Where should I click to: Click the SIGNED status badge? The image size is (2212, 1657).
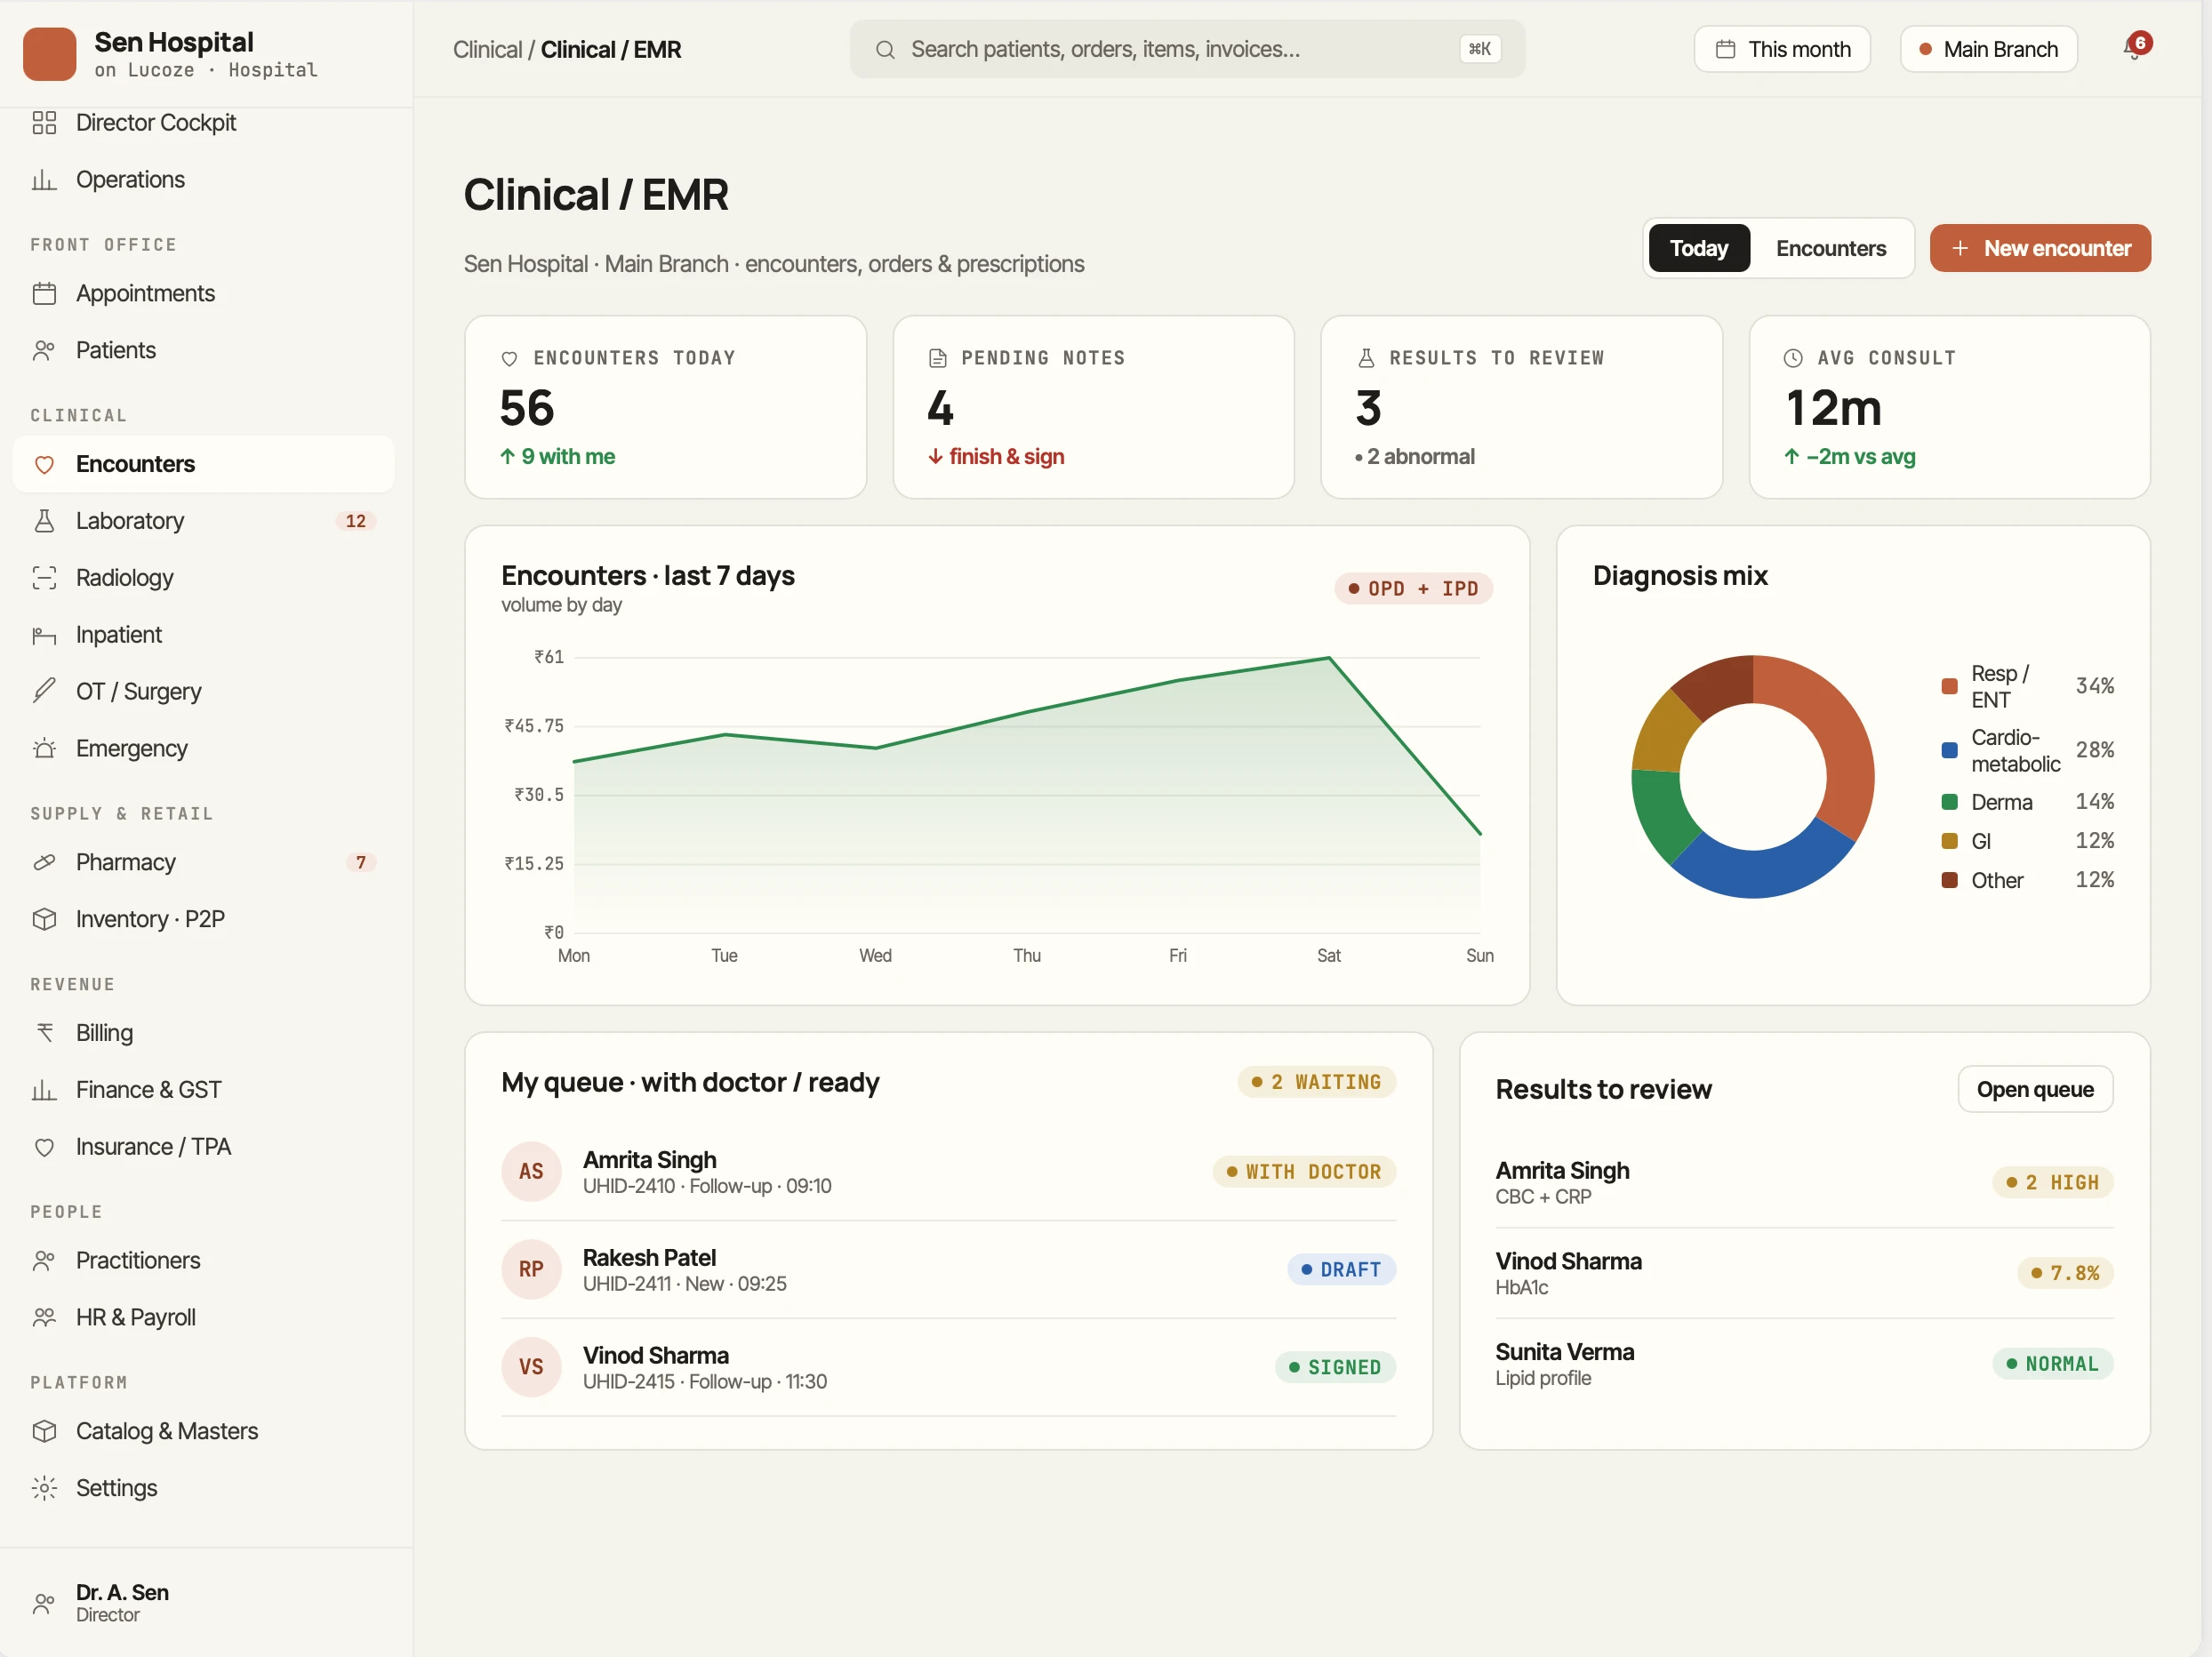point(1335,1368)
